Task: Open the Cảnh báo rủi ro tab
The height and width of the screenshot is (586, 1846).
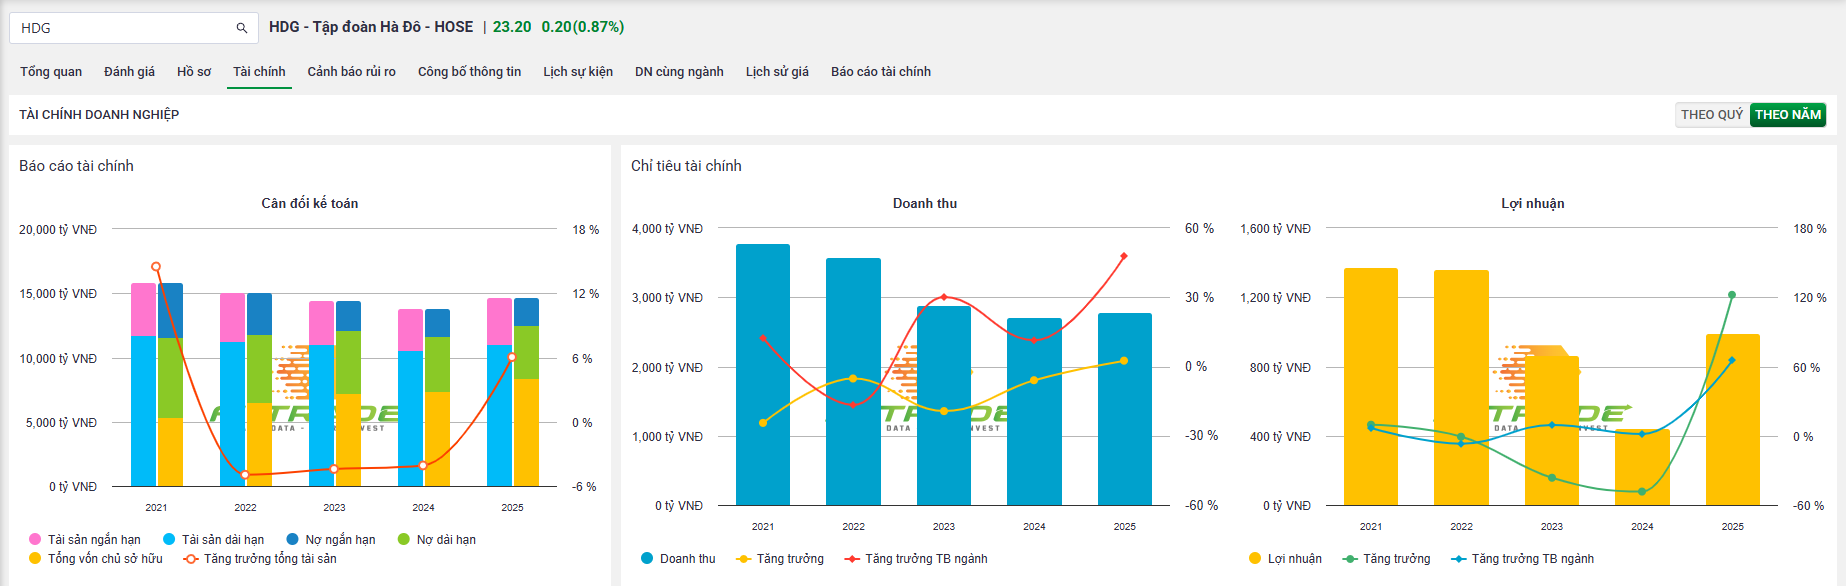Action: pos(351,72)
